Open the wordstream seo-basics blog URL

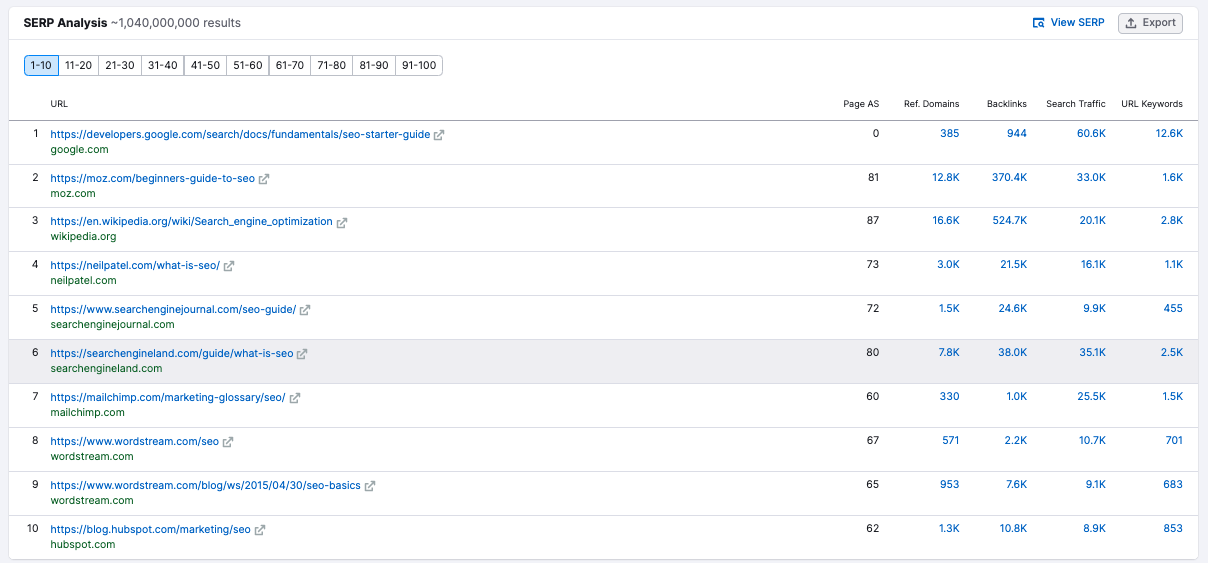point(206,486)
